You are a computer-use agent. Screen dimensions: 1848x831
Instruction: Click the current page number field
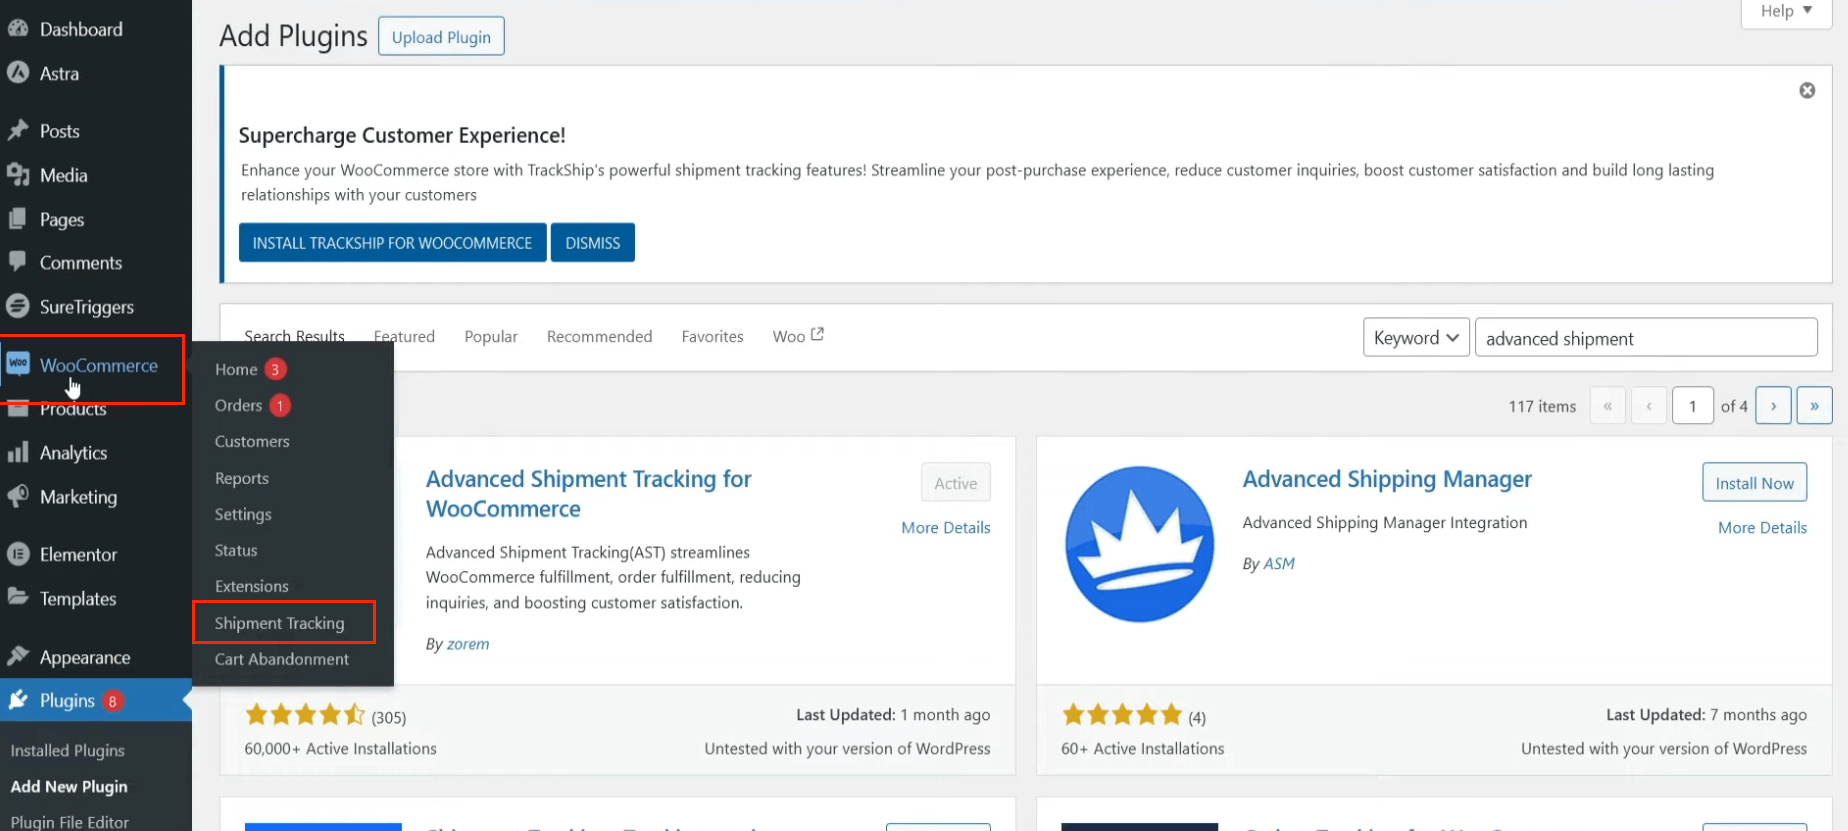click(x=1693, y=406)
